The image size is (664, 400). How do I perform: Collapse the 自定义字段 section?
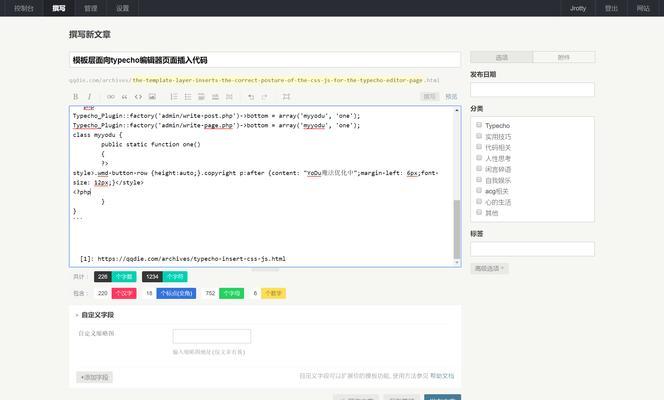pos(94,315)
